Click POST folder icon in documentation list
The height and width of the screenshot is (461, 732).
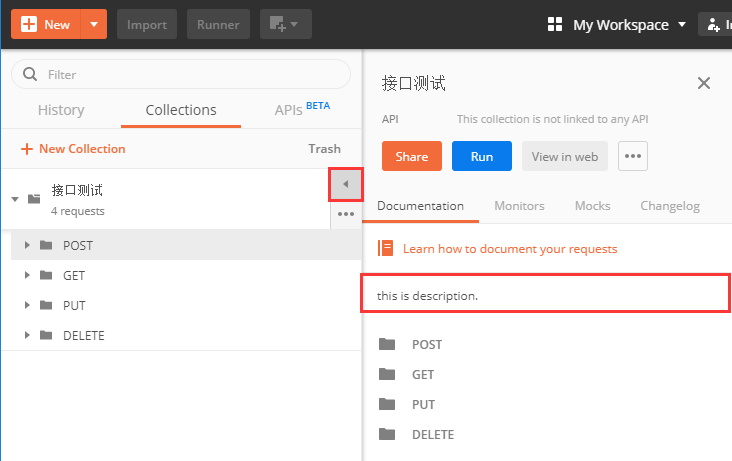(x=387, y=344)
